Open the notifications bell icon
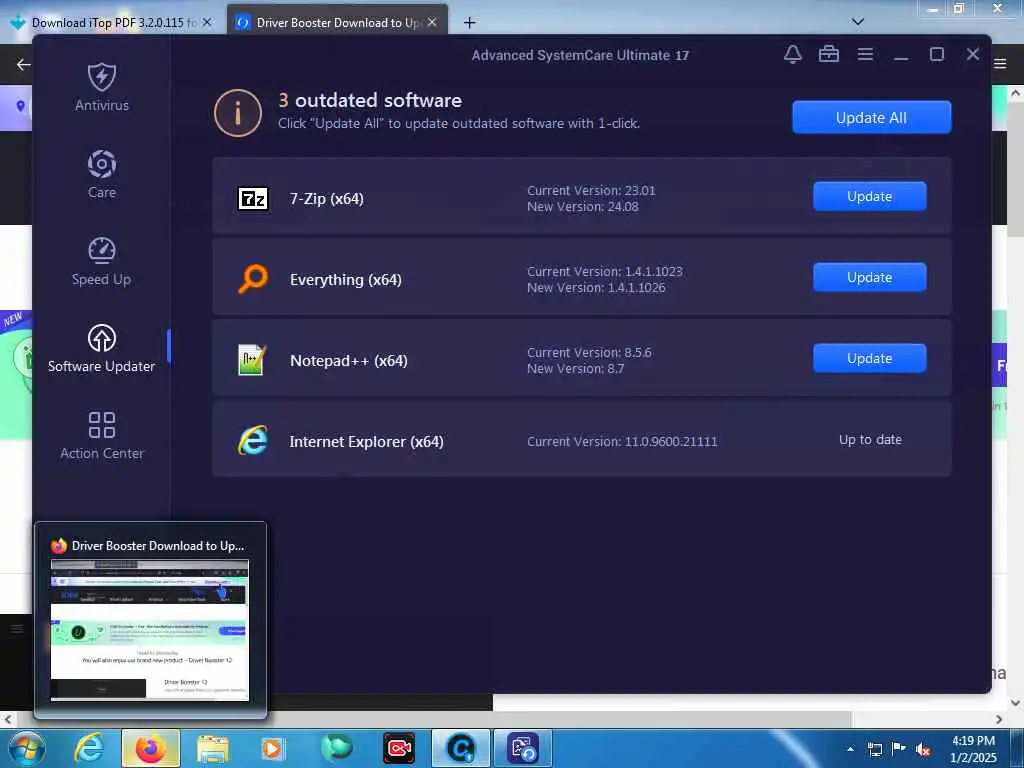Screen dimensions: 1024x768 793,54
